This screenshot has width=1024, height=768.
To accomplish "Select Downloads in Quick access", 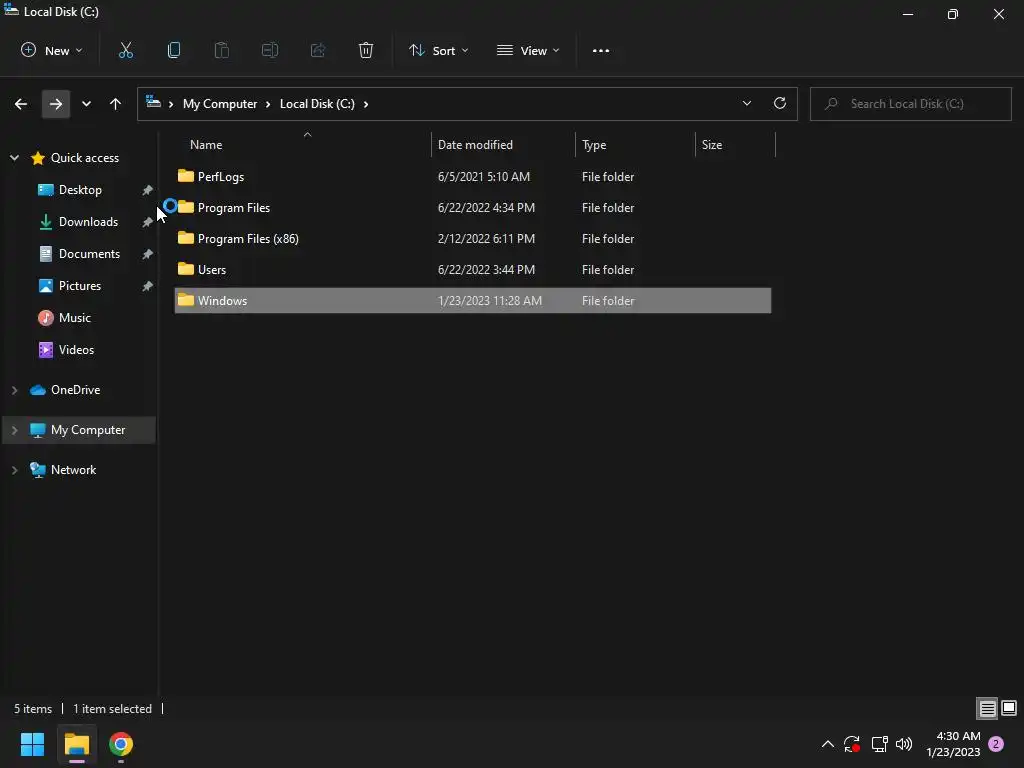I will click(88, 221).
